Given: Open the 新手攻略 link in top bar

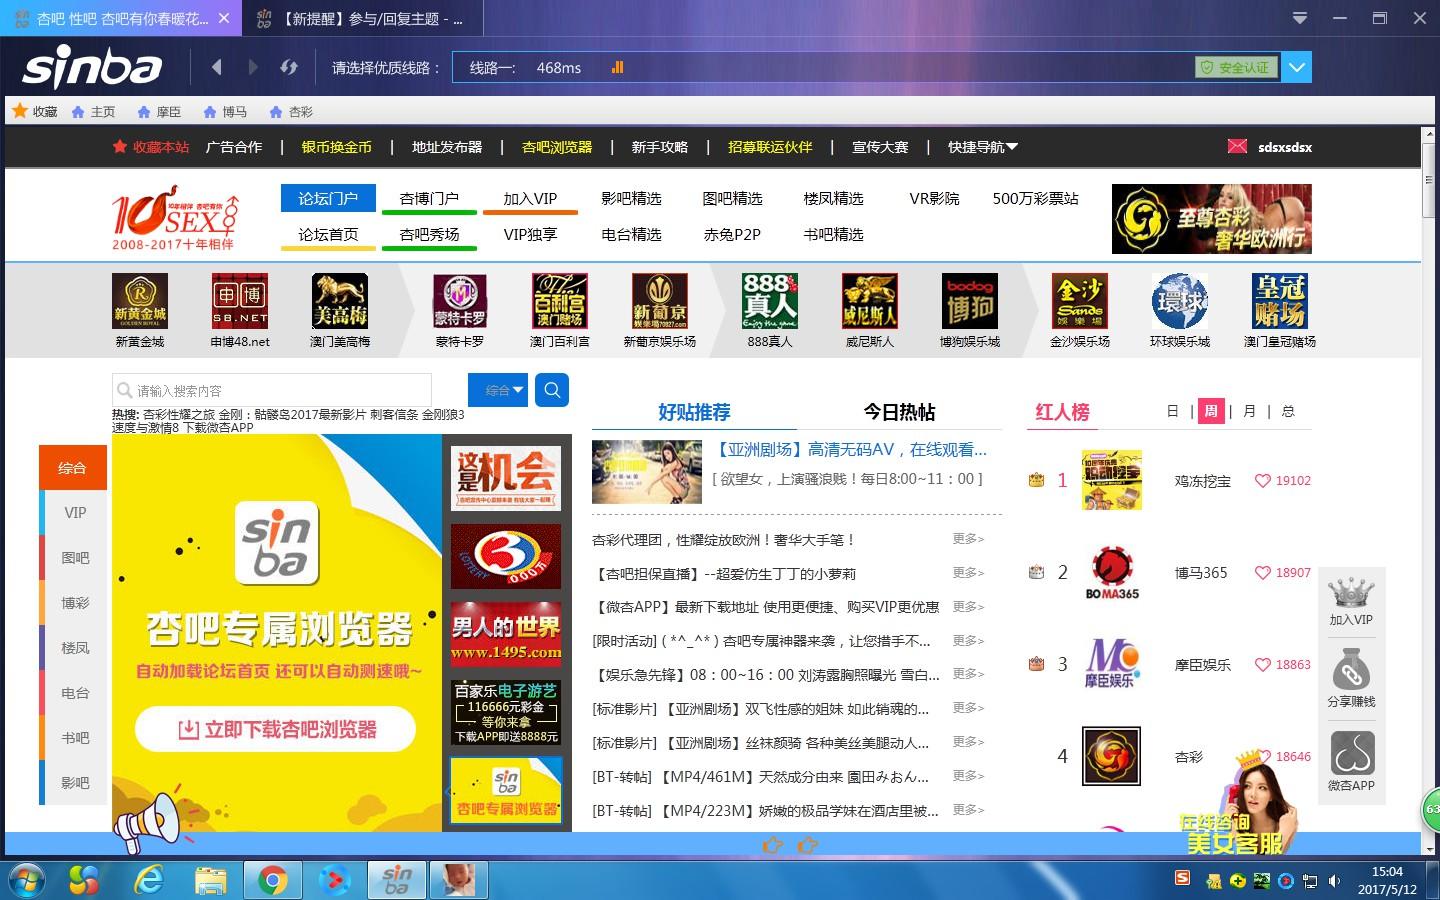Looking at the screenshot, I should (660, 147).
